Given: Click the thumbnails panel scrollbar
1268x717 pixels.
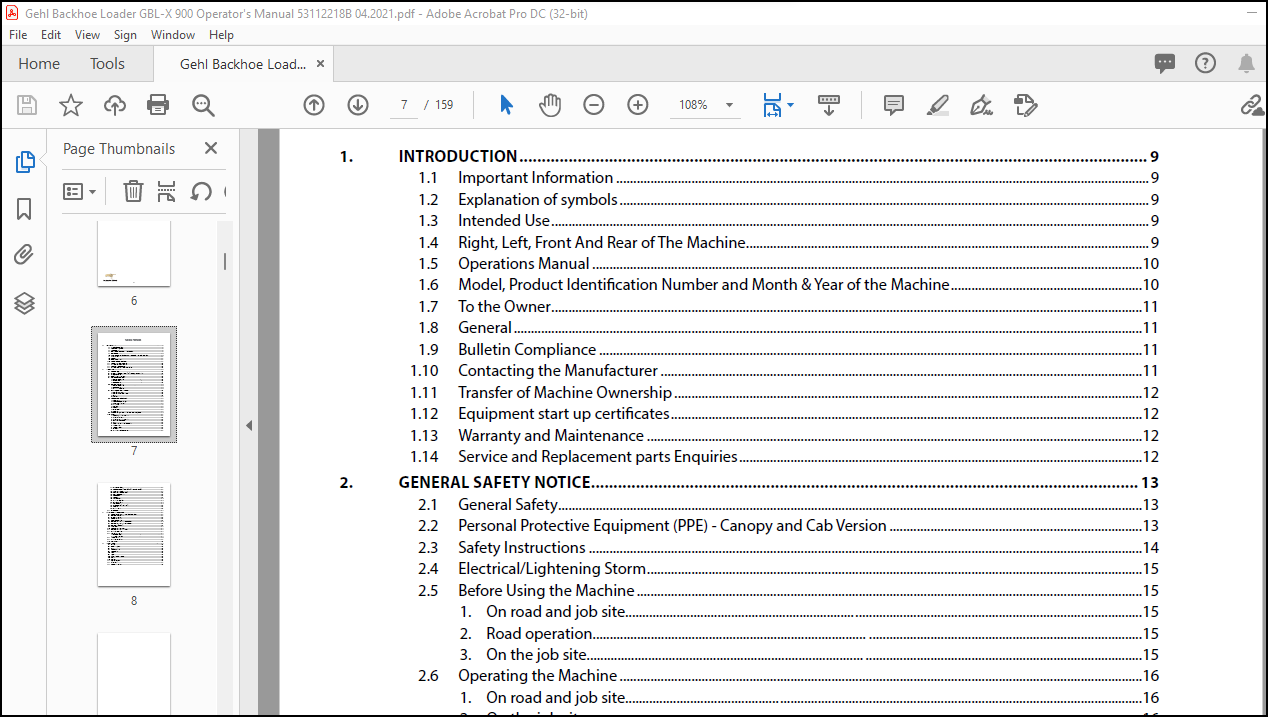Looking at the screenshot, I should [225, 263].
